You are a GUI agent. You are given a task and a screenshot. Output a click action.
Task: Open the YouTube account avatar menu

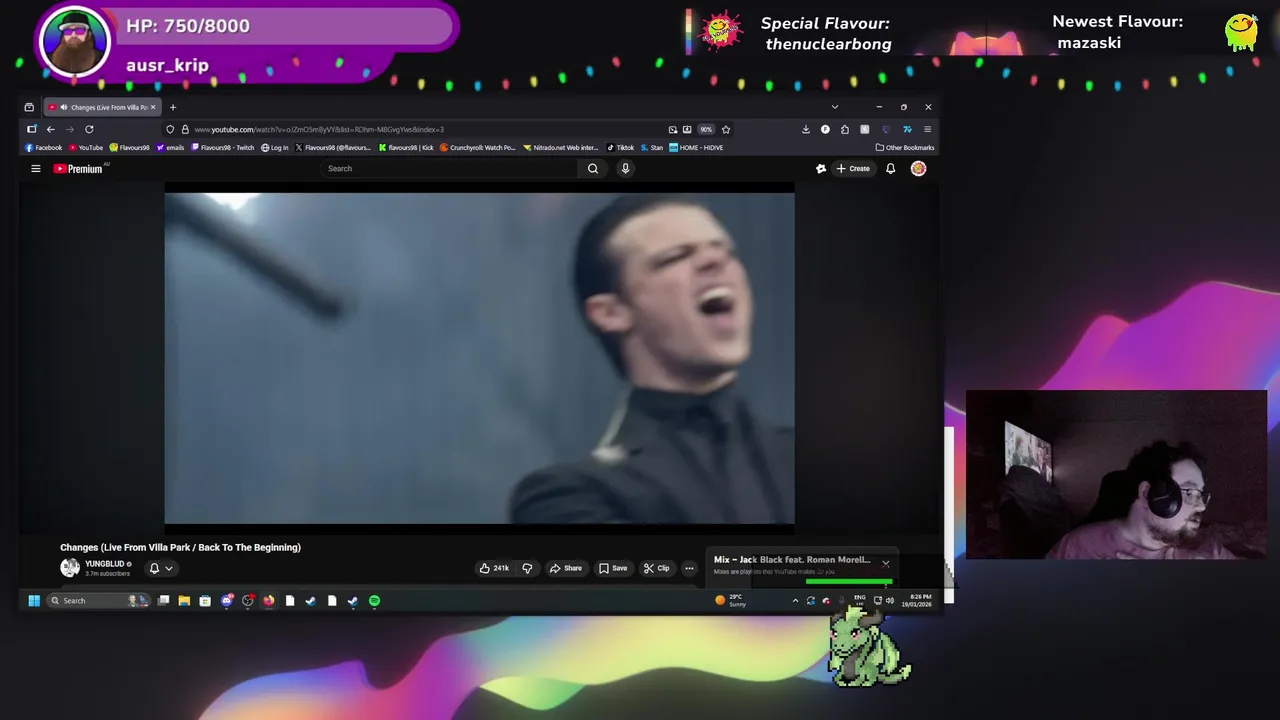pos(918,169)
